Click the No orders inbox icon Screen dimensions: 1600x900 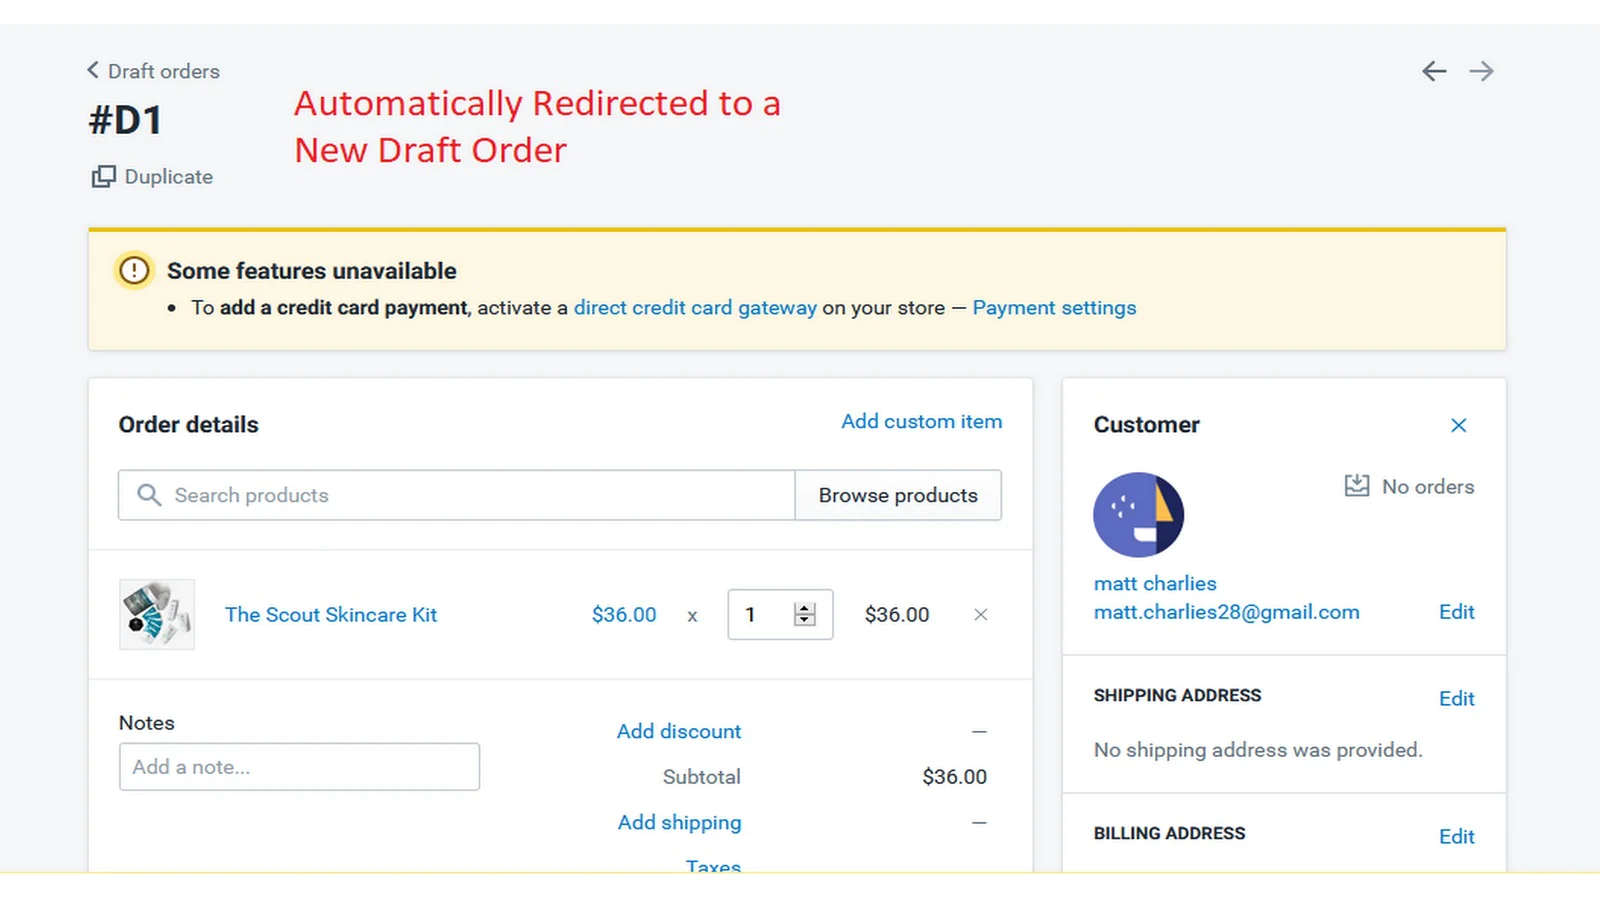coord(1357,486)
